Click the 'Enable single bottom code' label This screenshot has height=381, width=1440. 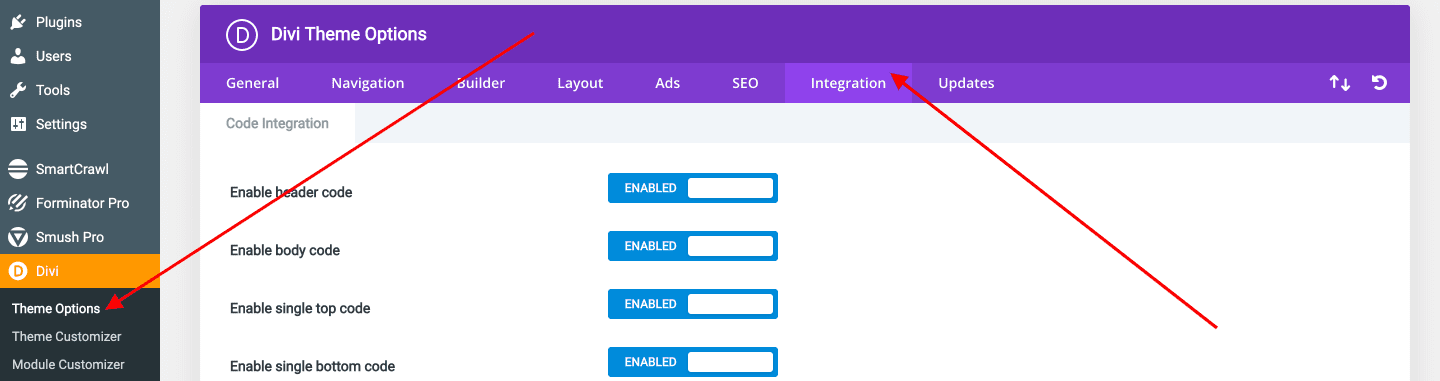tap(312, 366)
